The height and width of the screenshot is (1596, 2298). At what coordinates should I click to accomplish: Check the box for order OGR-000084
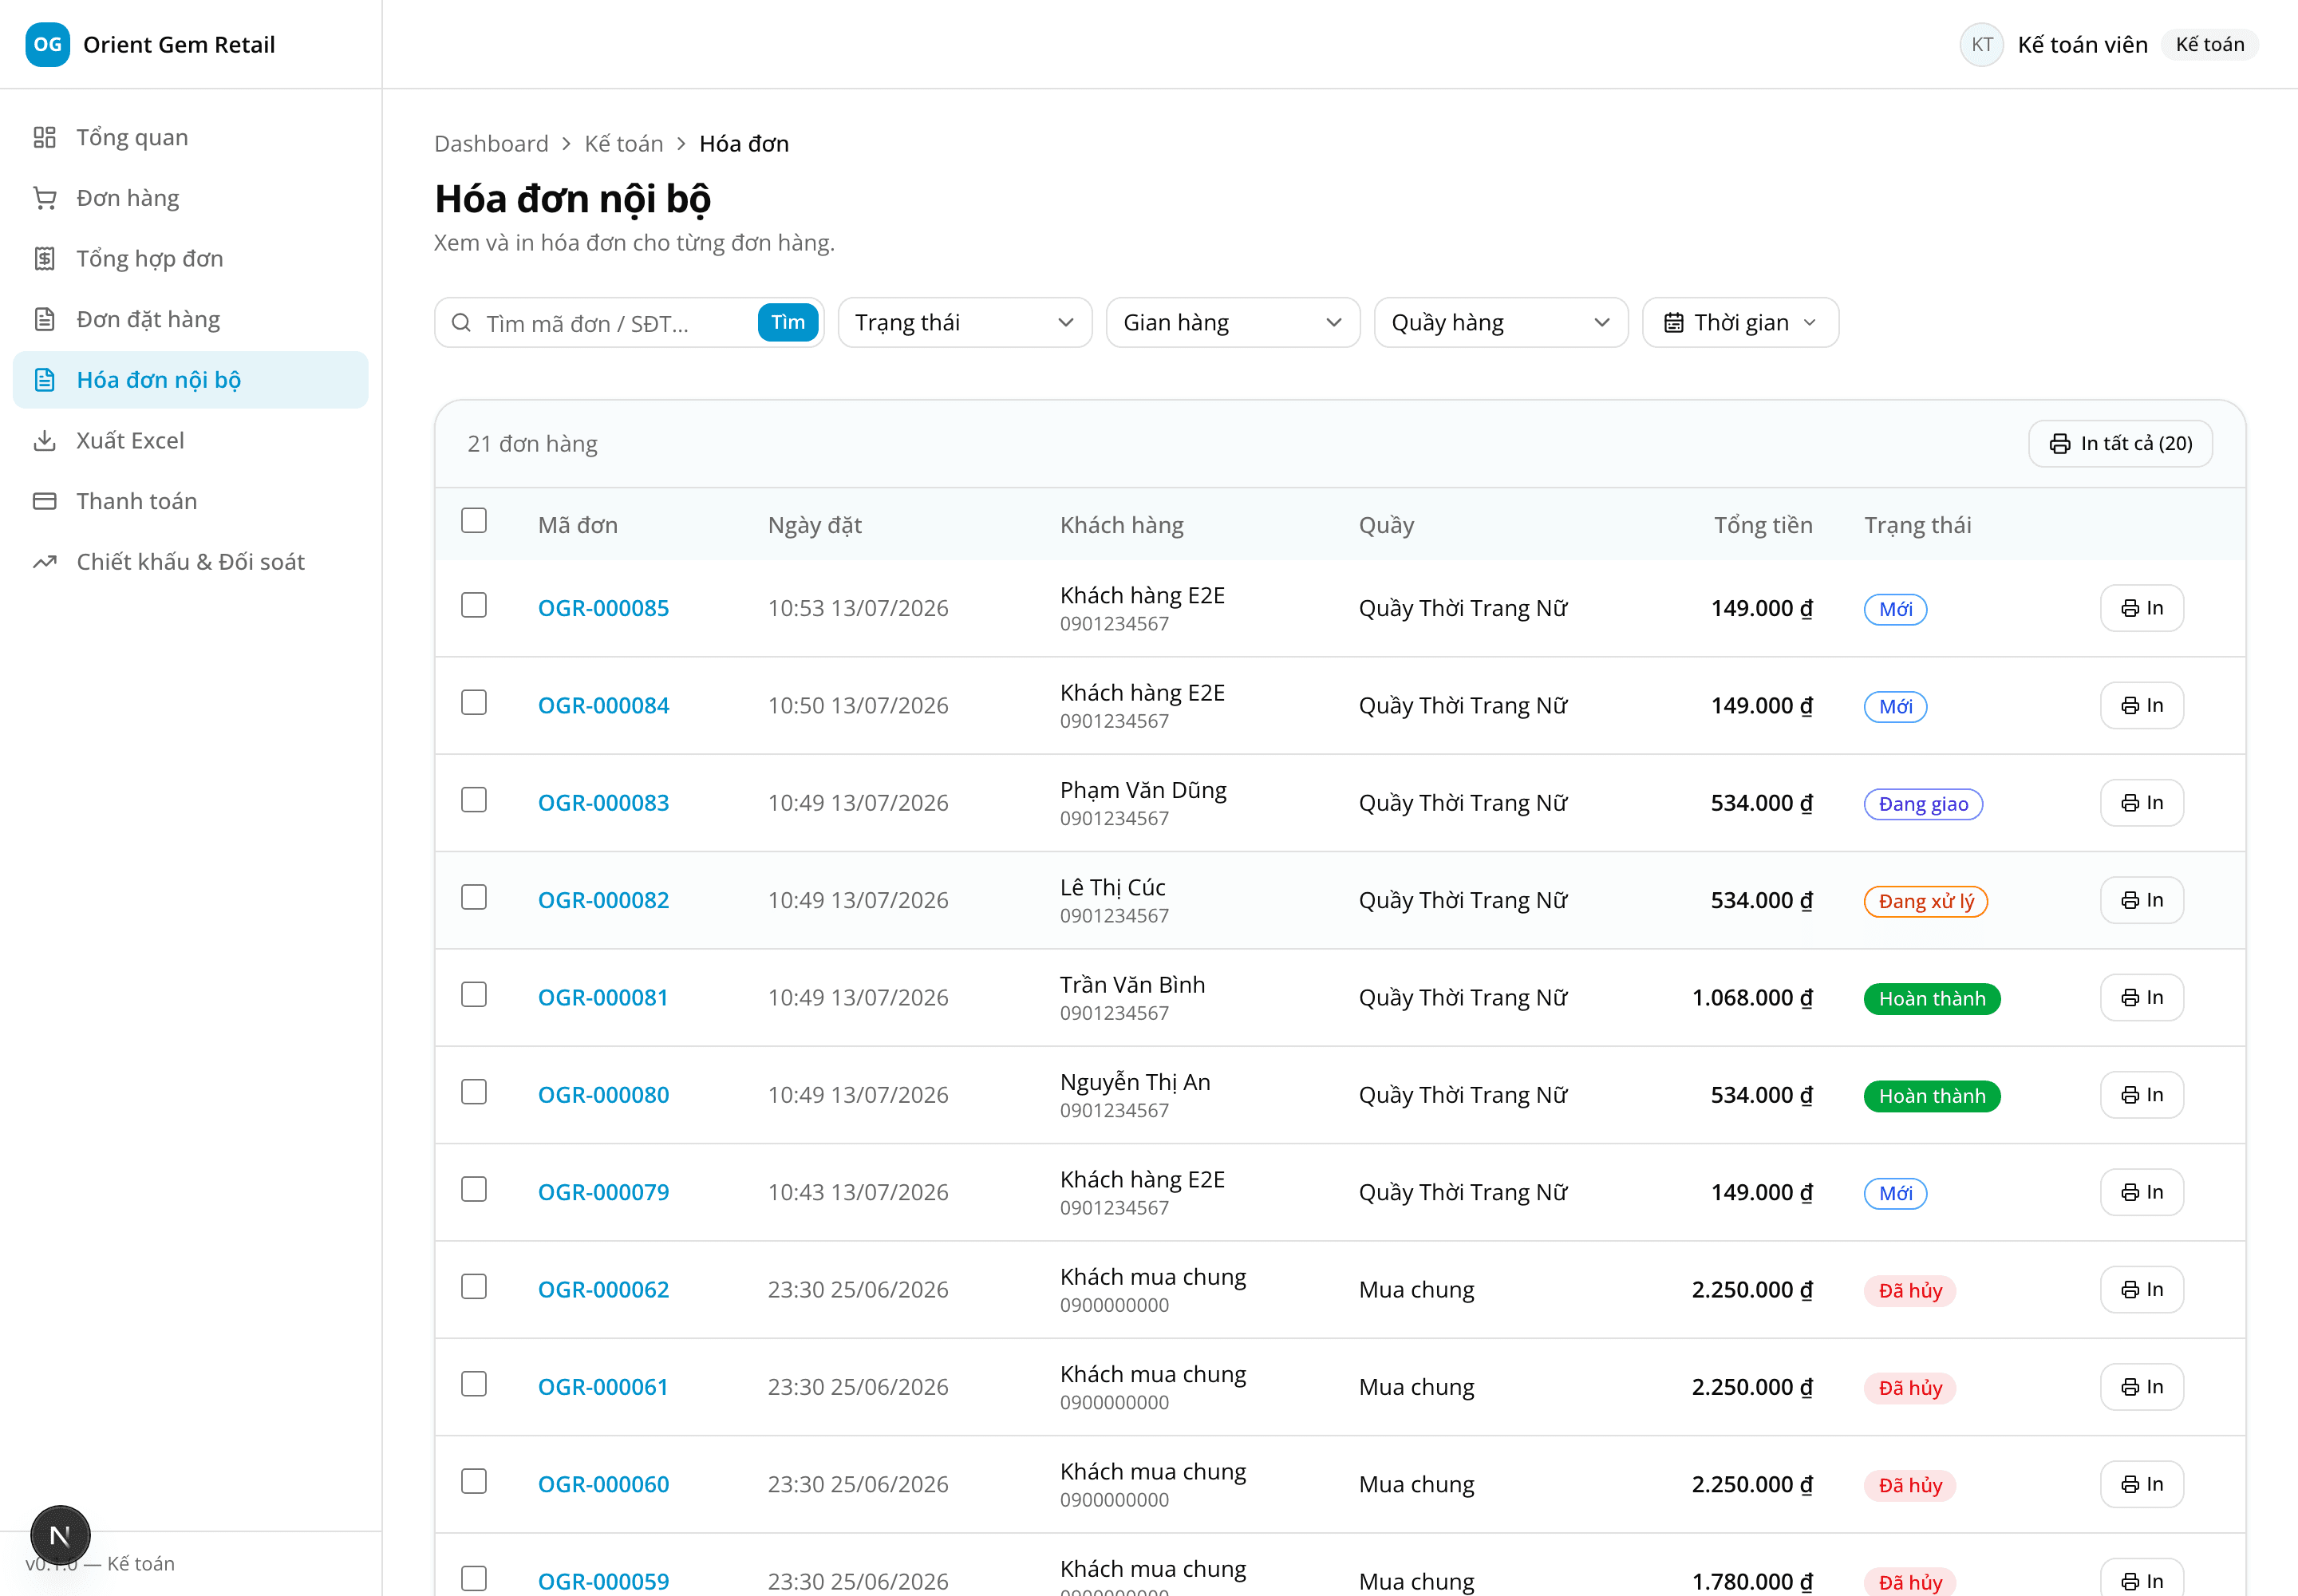tap(474, 703)
